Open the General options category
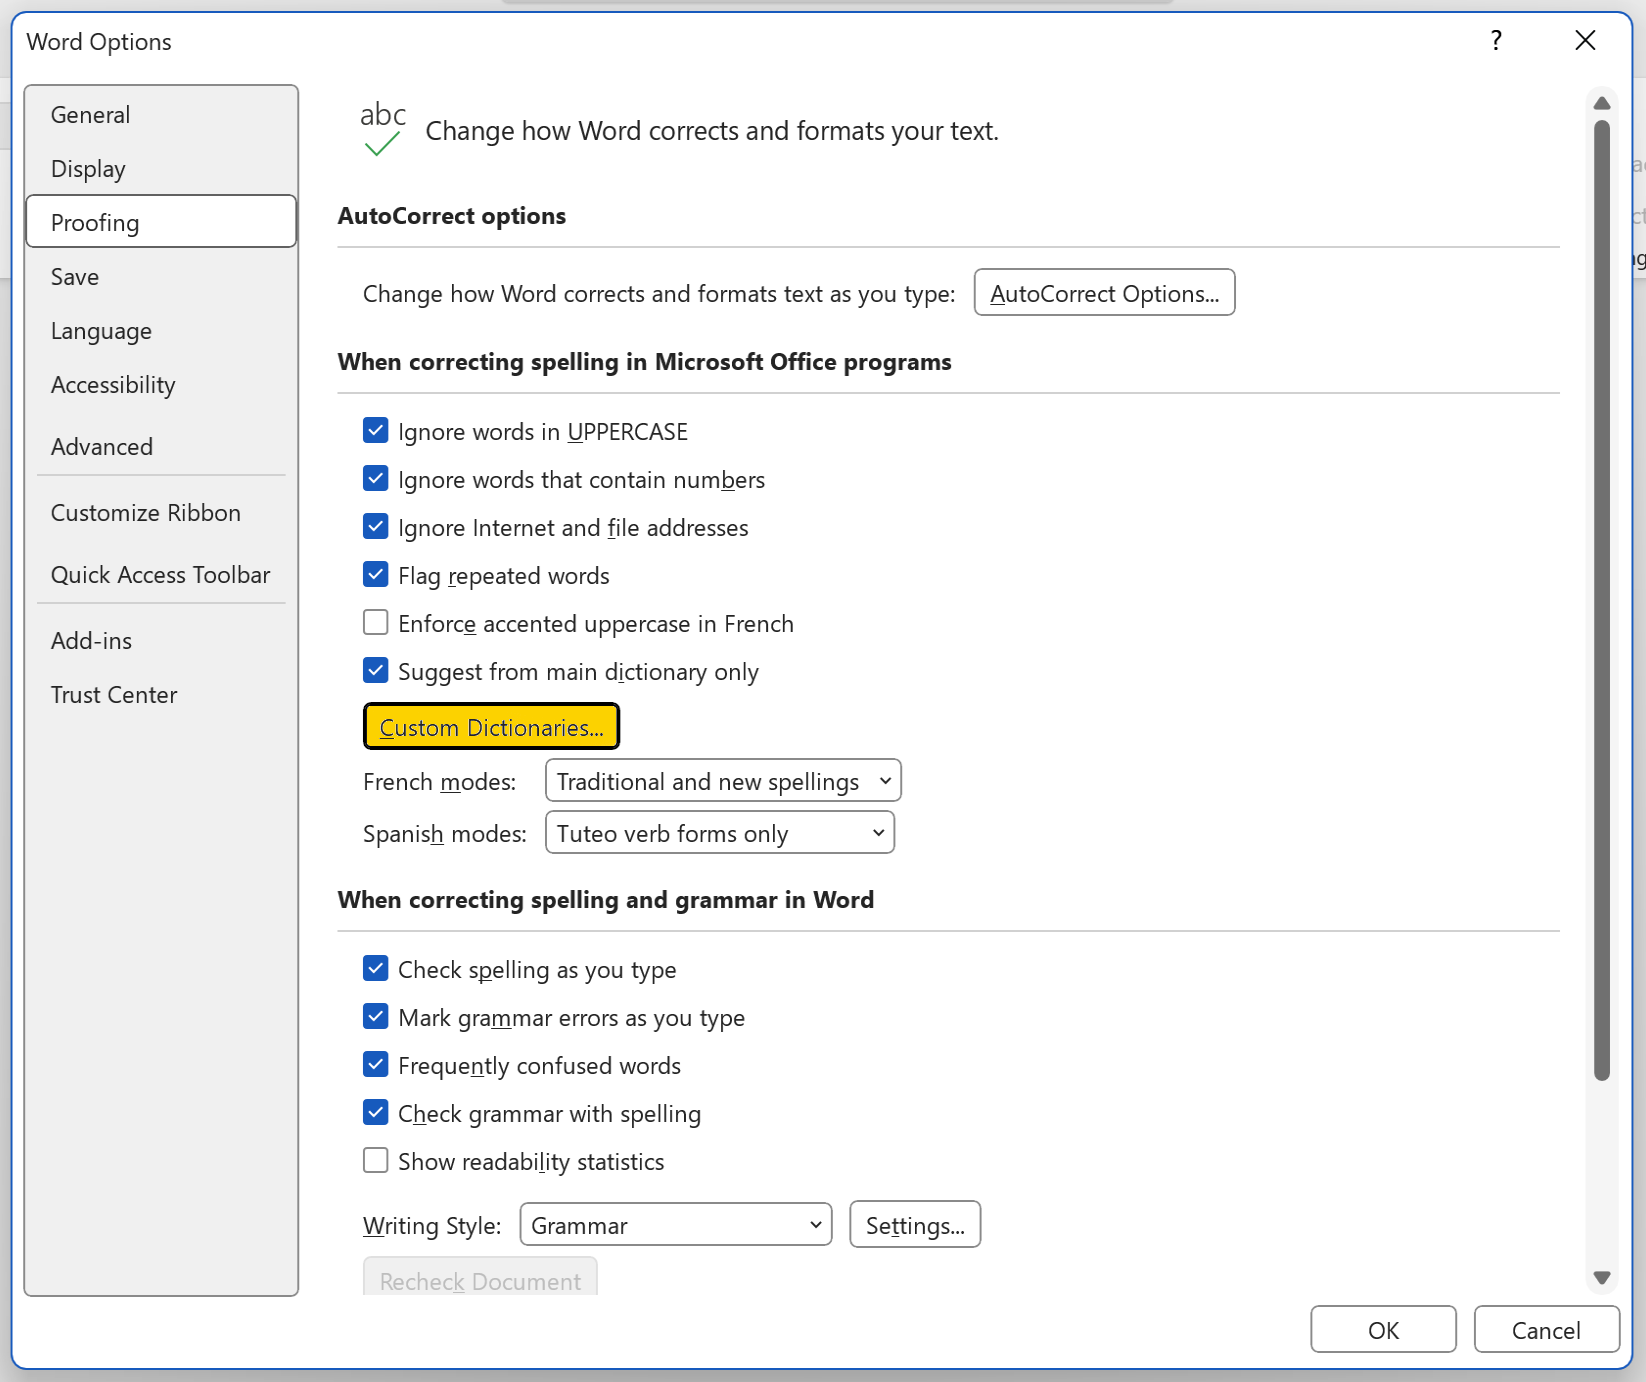Viewport: 1646px width, 1382px height. (x=161, y=115)
